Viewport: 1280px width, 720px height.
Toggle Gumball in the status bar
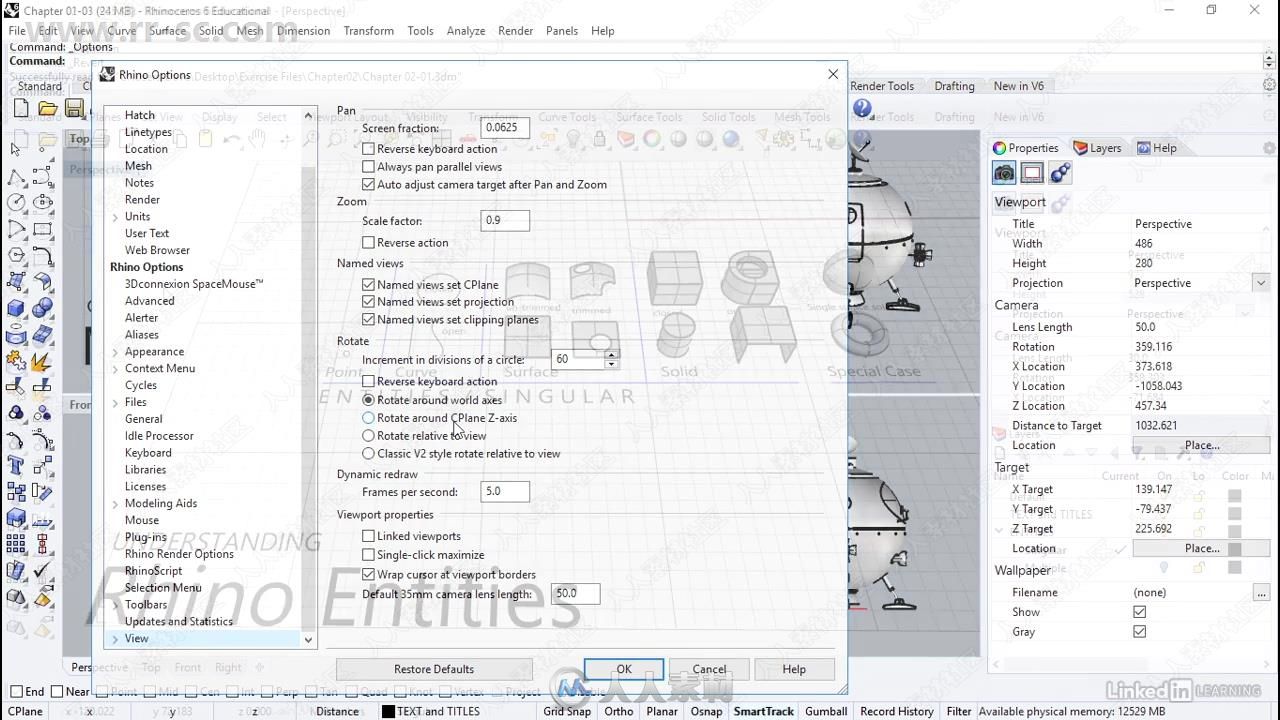coord(826,712)
